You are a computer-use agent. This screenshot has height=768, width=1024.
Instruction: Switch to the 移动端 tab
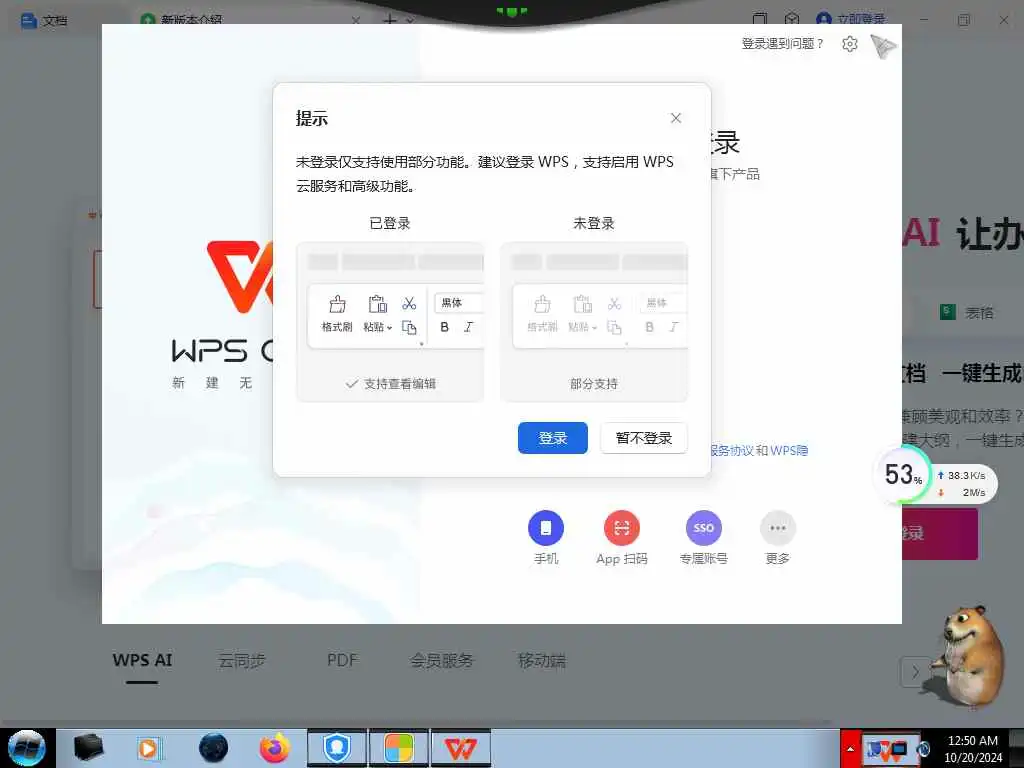point(541,660)
